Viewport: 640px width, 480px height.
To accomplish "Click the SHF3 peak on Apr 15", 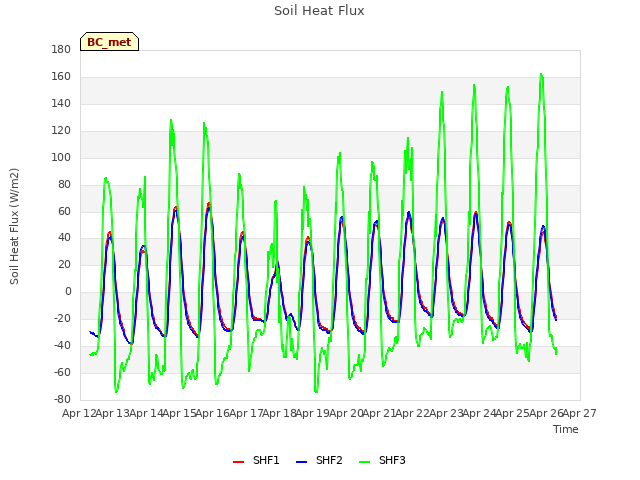I will pyautogui.click(x=171, y=120).
